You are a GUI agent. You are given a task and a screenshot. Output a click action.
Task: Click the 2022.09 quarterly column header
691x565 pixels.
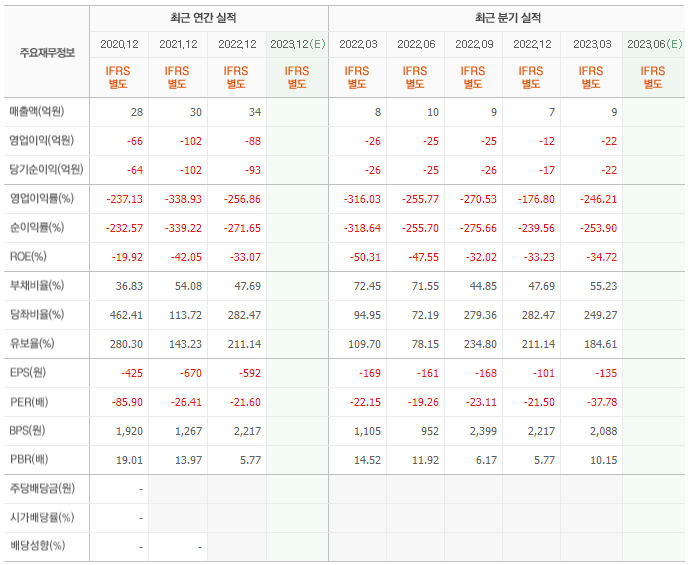(x=474, y=45)
